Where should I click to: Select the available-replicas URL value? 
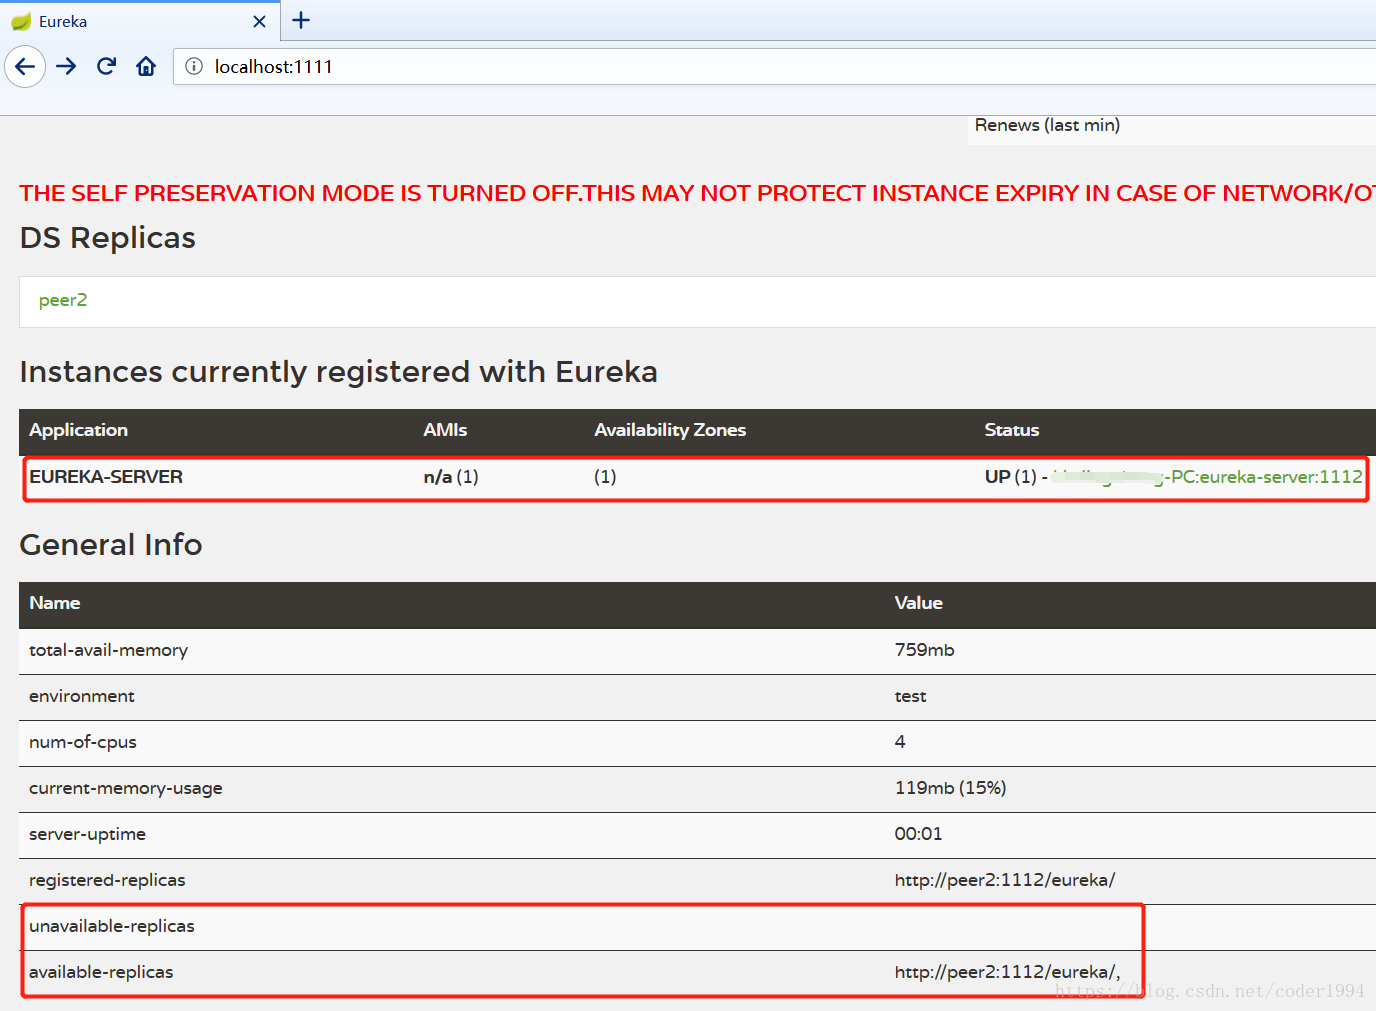(x=1007, y=972)
